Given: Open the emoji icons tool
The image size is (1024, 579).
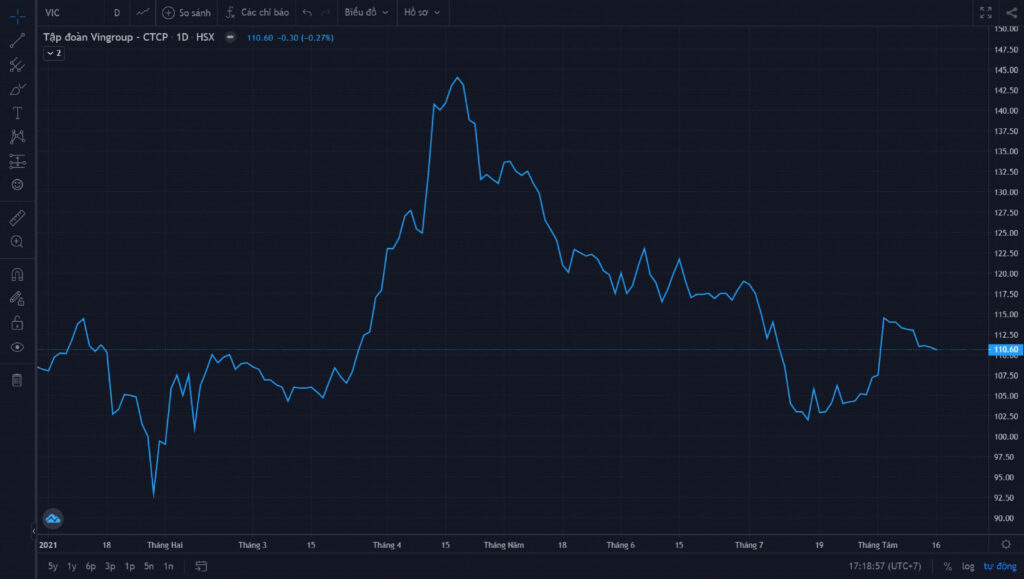Looking at the screenshot, I should (18, 185).
